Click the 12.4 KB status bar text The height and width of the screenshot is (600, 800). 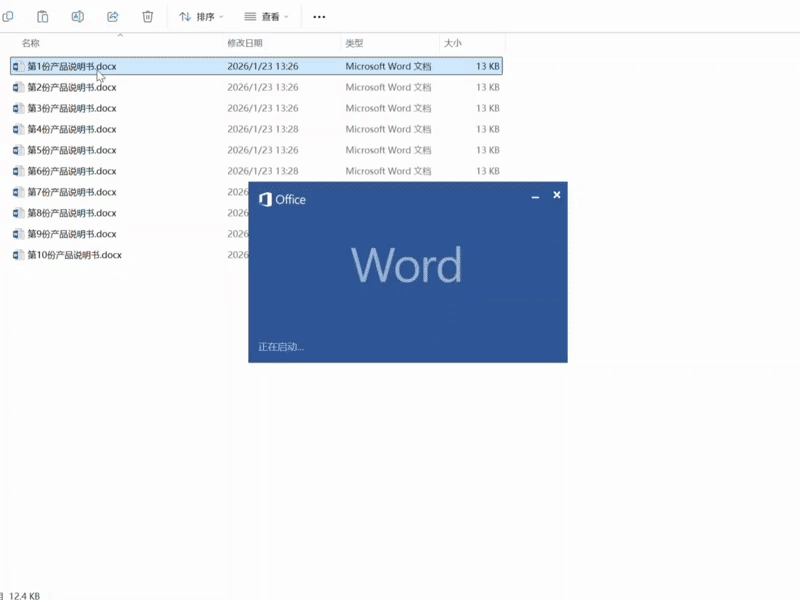tap(24, 595)
